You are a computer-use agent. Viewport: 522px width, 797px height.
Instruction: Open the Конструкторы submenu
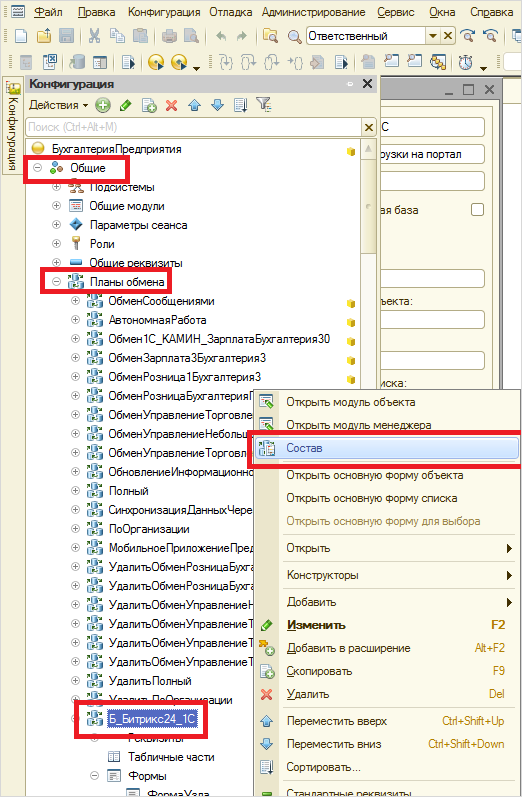coord(387,575)
